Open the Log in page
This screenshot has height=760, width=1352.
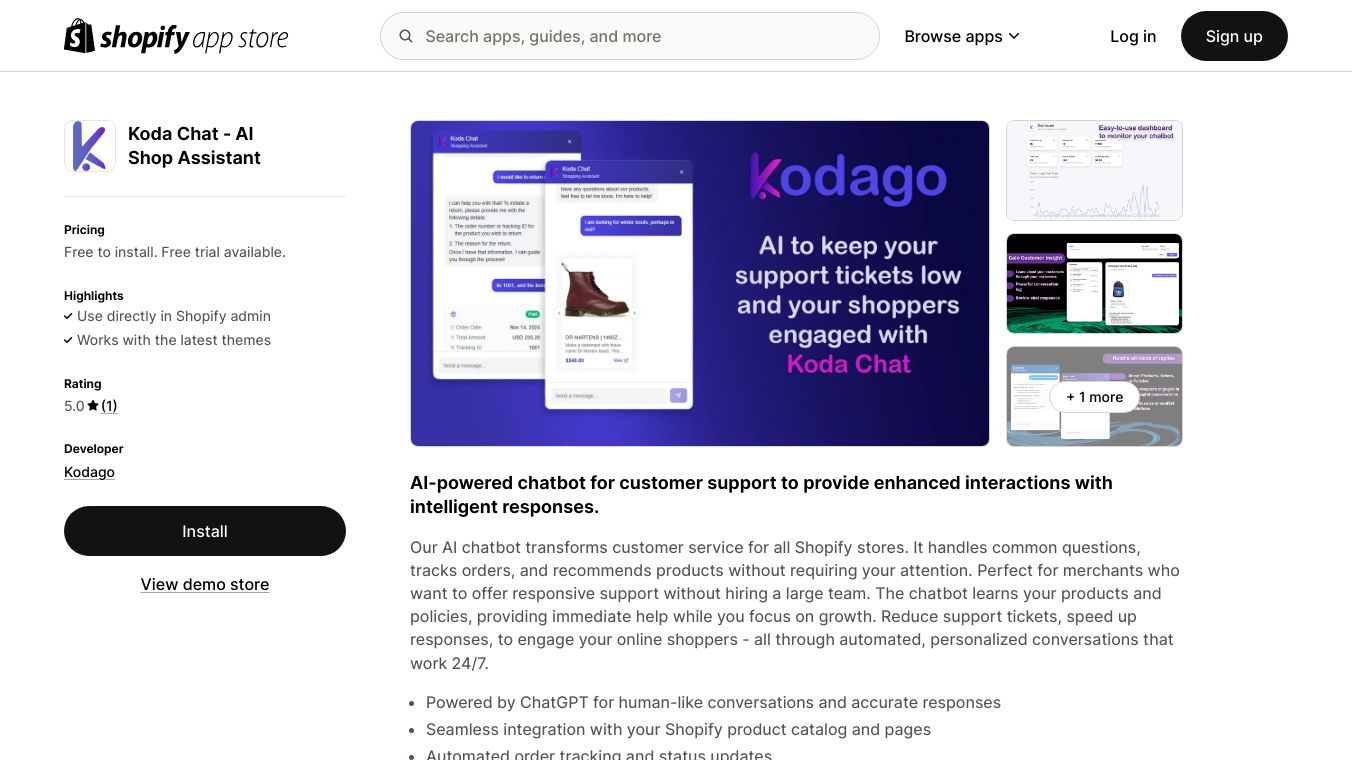pos(1133,36)
